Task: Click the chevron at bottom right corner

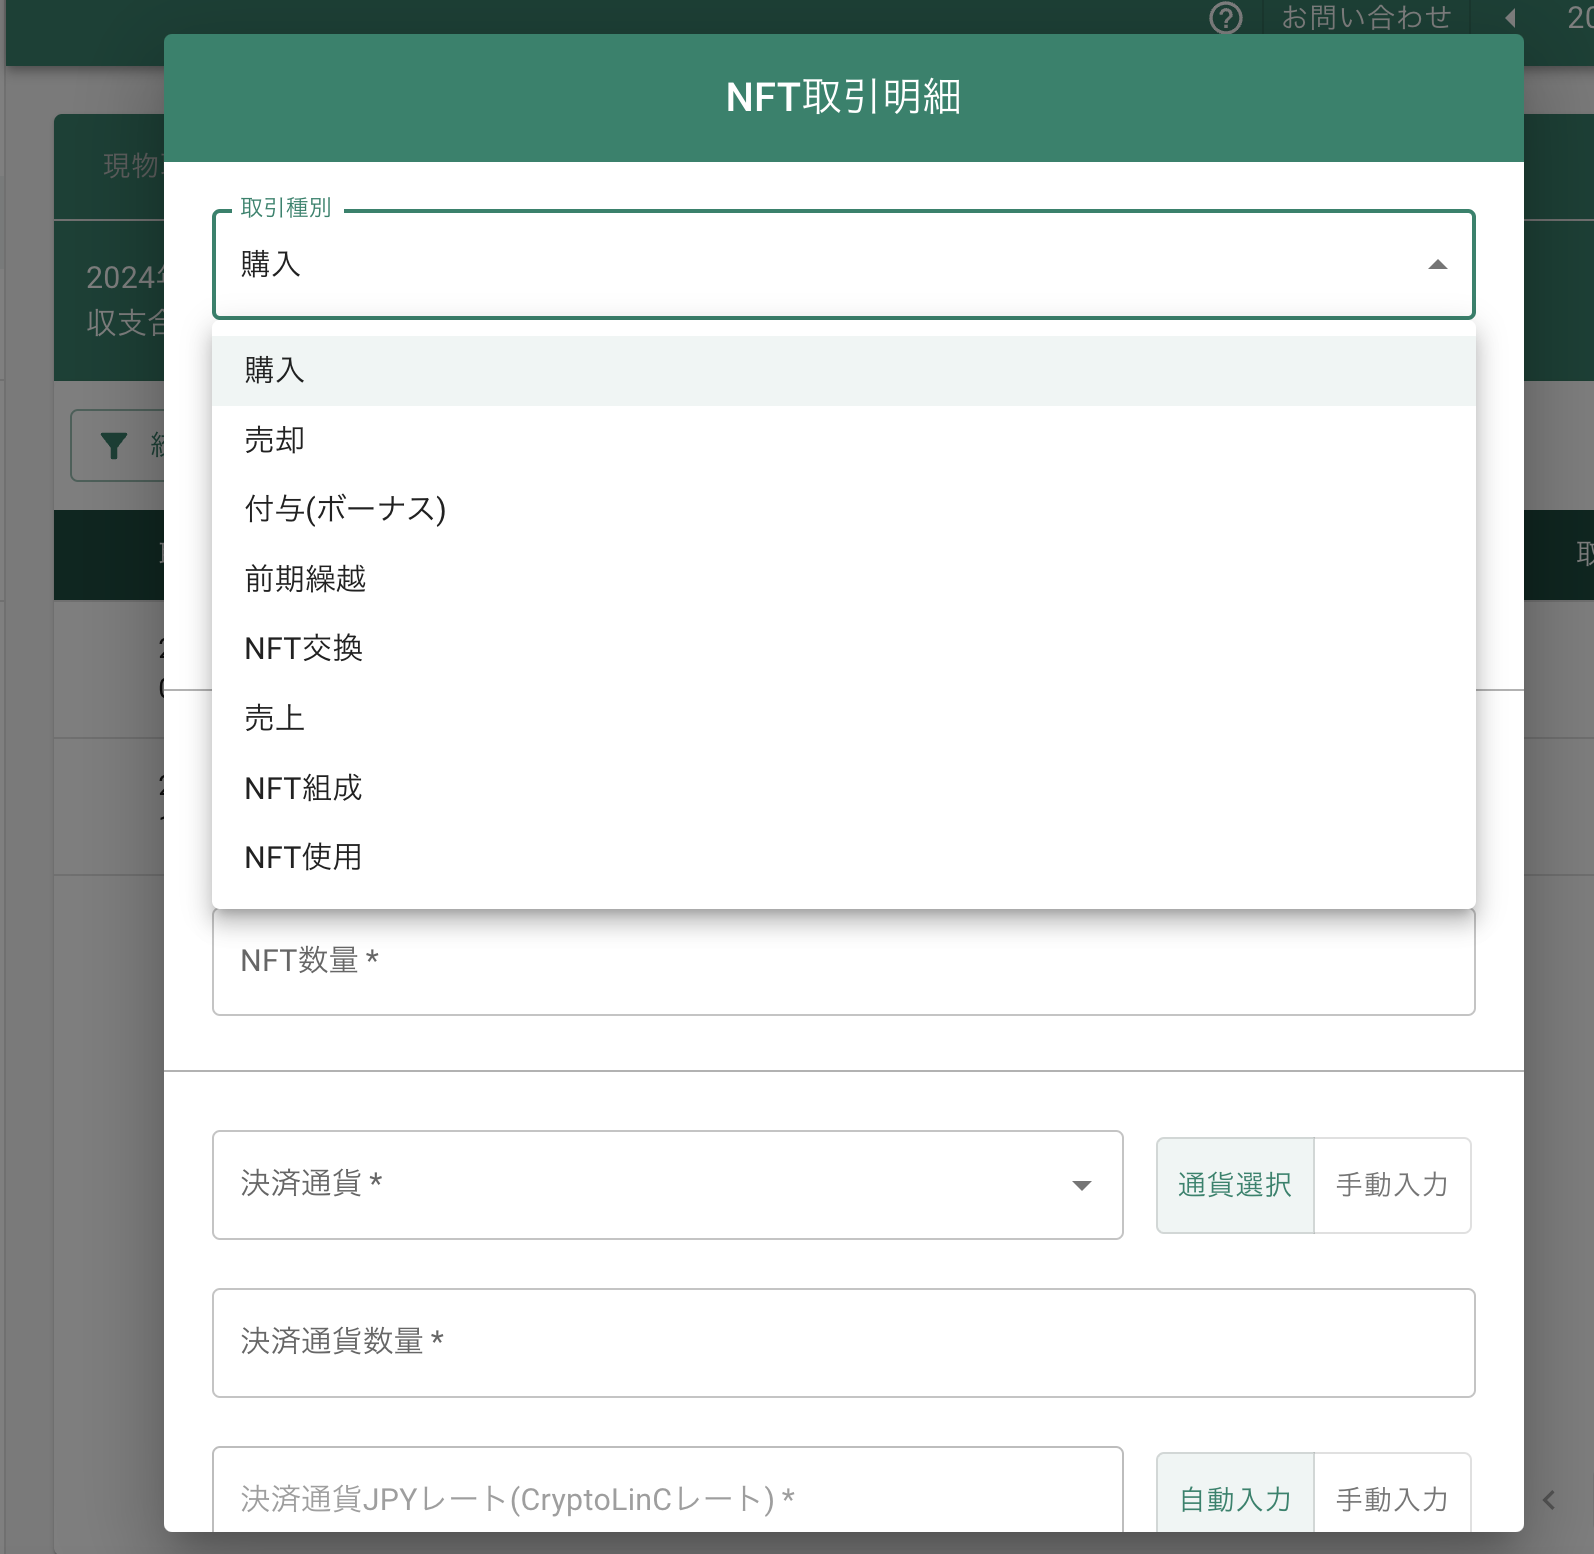Action: [1549, 1499]
